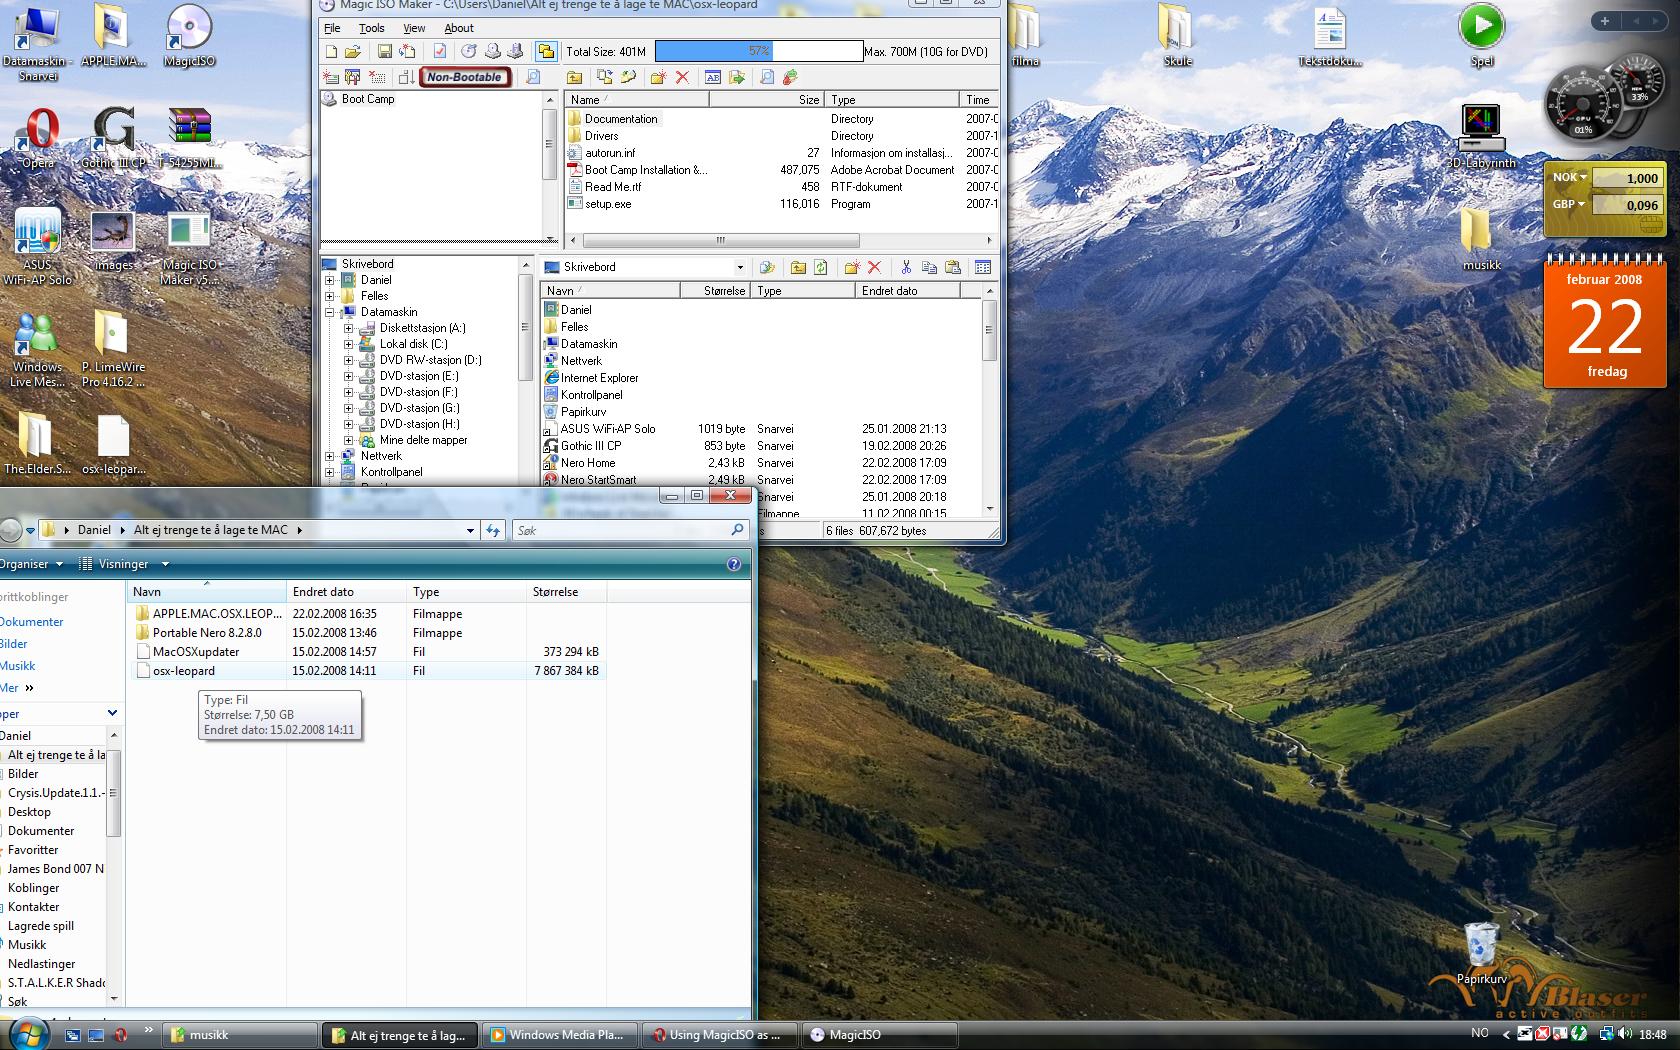Open the Skrivebord location dropdown
The image size is (1680, 1050).
click(740, 267)
